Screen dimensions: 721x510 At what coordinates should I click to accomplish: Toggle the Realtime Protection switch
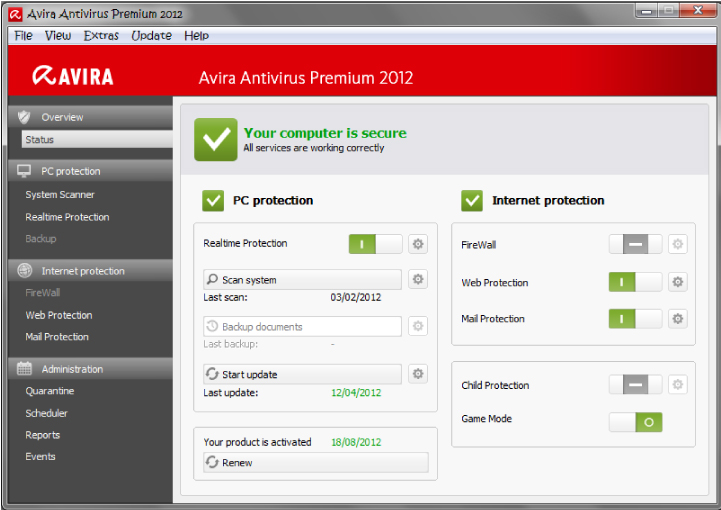(x=375, y=244)
